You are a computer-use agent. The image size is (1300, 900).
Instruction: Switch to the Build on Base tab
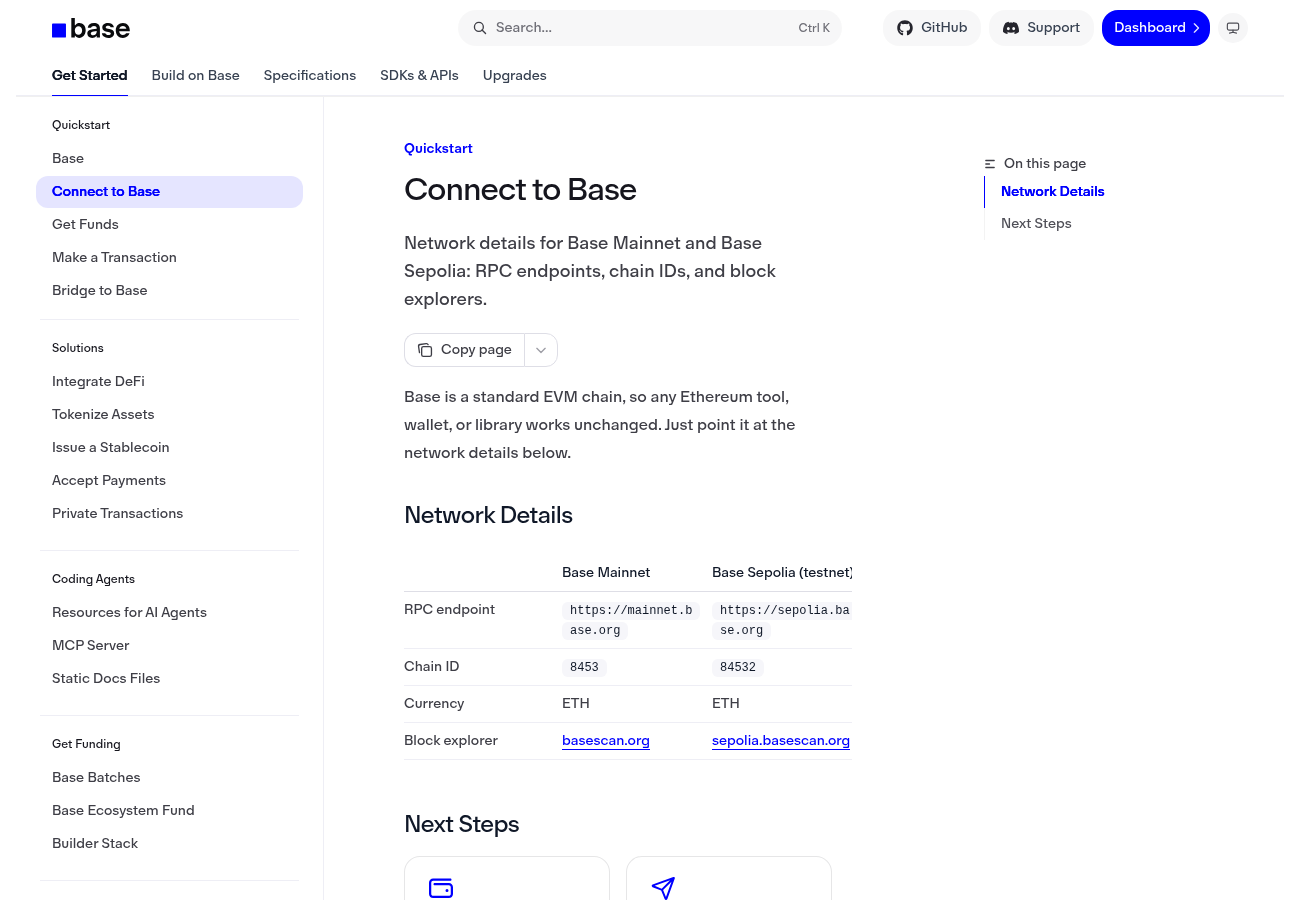[196, 76]
